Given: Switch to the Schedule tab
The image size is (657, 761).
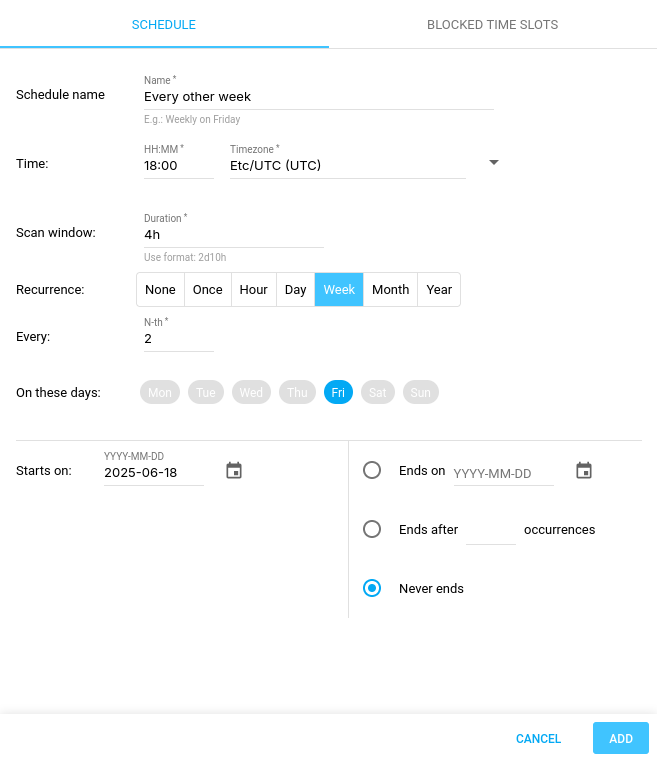Looking at the screenshot, I should pyautogui.click(x=164, y=24).
